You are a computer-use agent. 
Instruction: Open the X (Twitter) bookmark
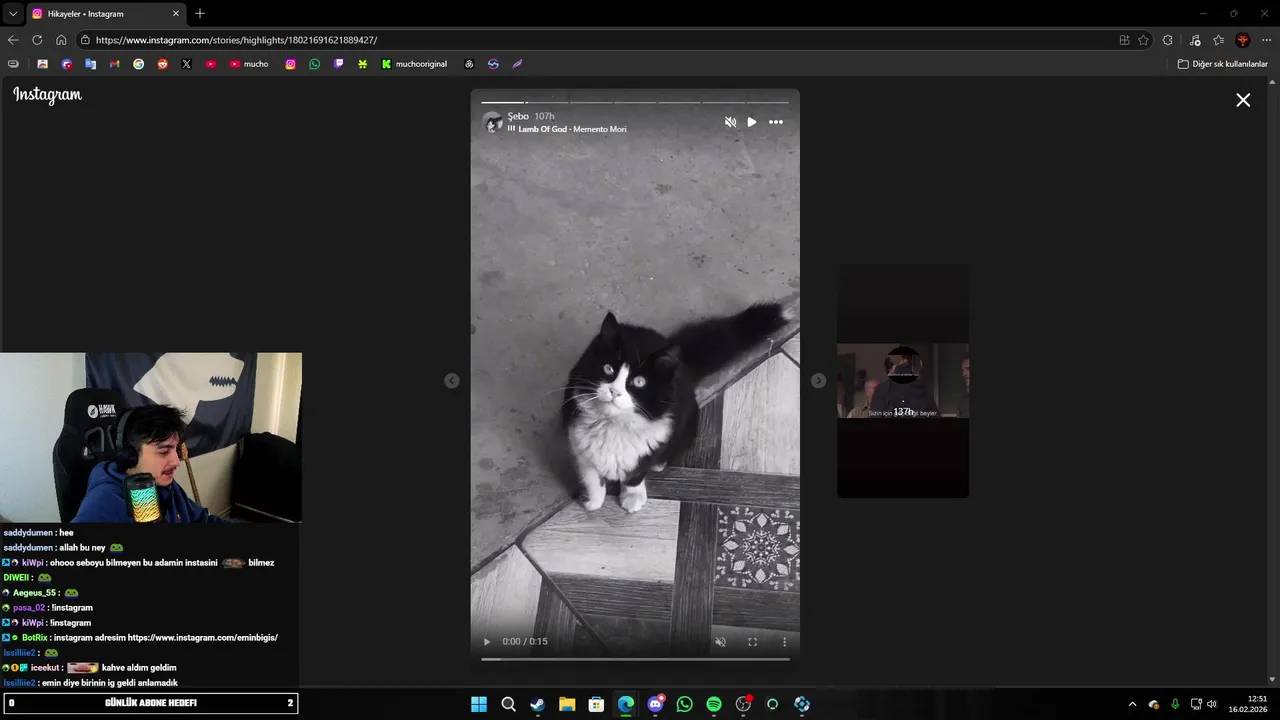(186, 64)
